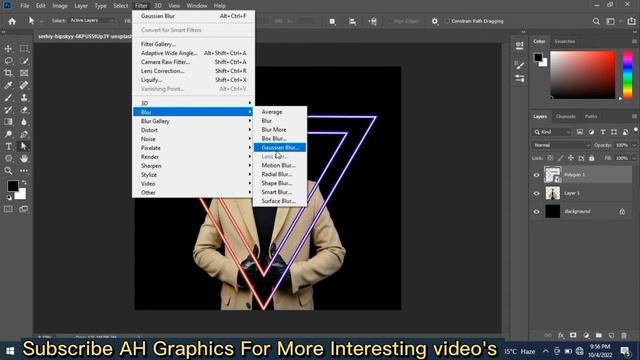Switch to the Swatches tab
This screenshot has width=640, height=360.
[x=564, y=42]
